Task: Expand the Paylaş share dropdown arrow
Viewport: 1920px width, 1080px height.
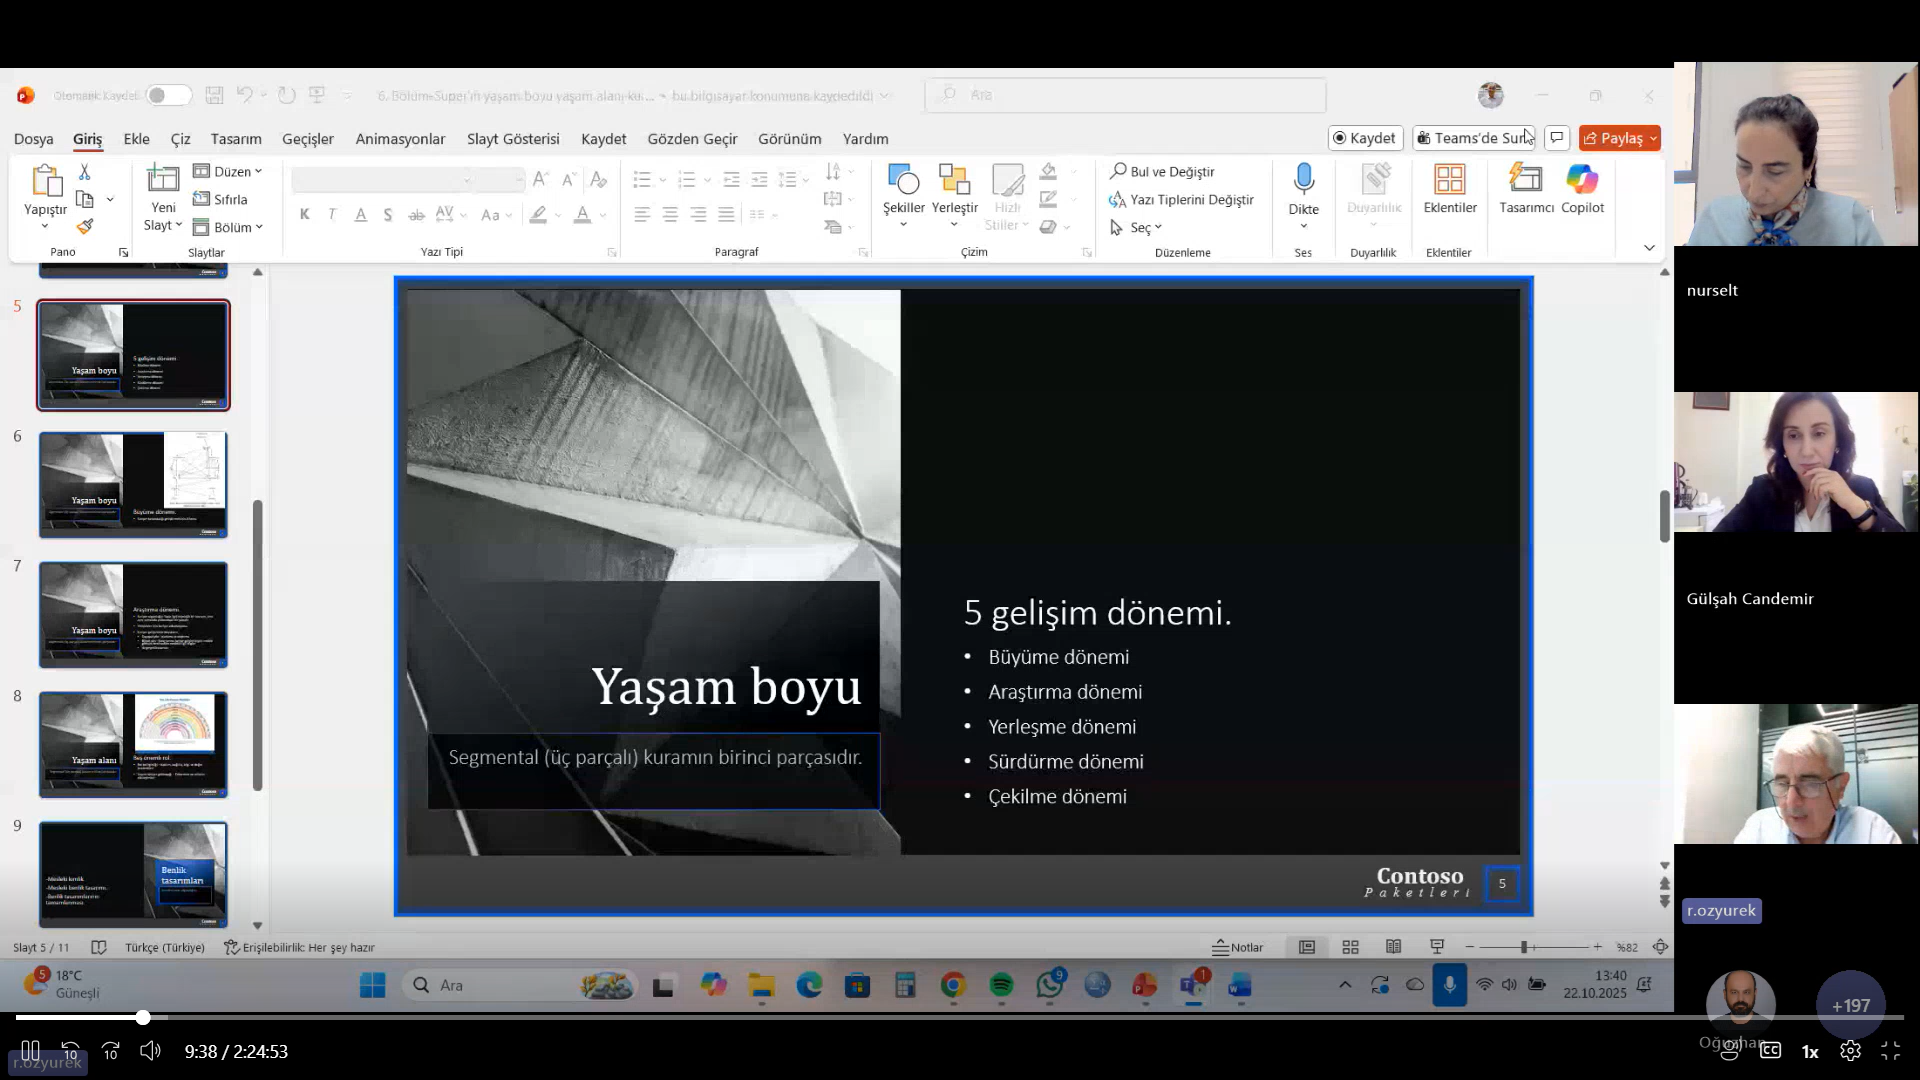Action: [1654, 138]
